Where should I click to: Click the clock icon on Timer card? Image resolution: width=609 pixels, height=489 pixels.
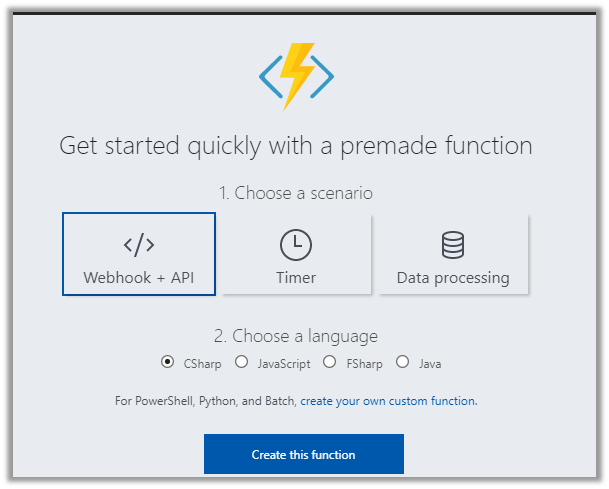point(296,244)
